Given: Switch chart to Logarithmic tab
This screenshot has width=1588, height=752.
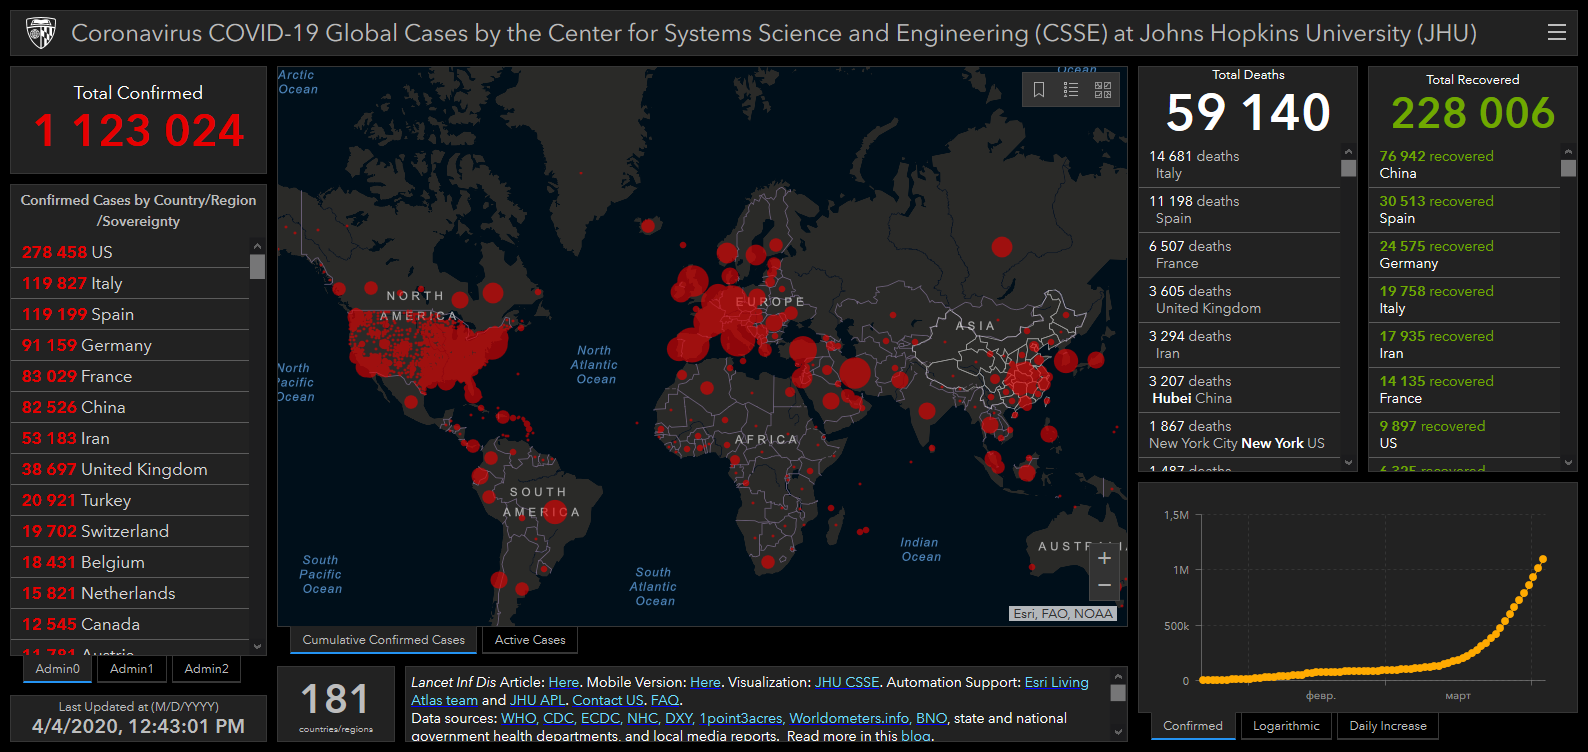Looking at the screenshot, I should [1286, 726].
